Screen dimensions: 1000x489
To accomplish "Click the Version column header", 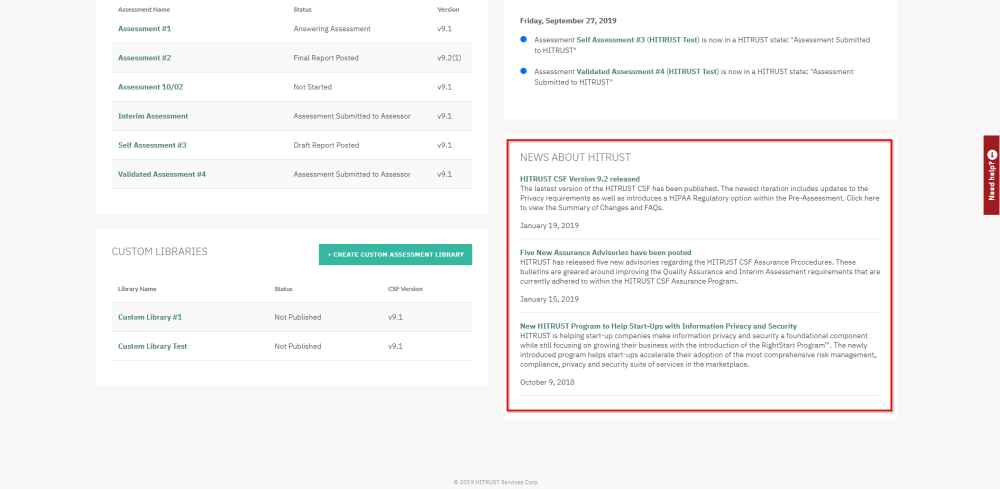I will pos(448,10).
